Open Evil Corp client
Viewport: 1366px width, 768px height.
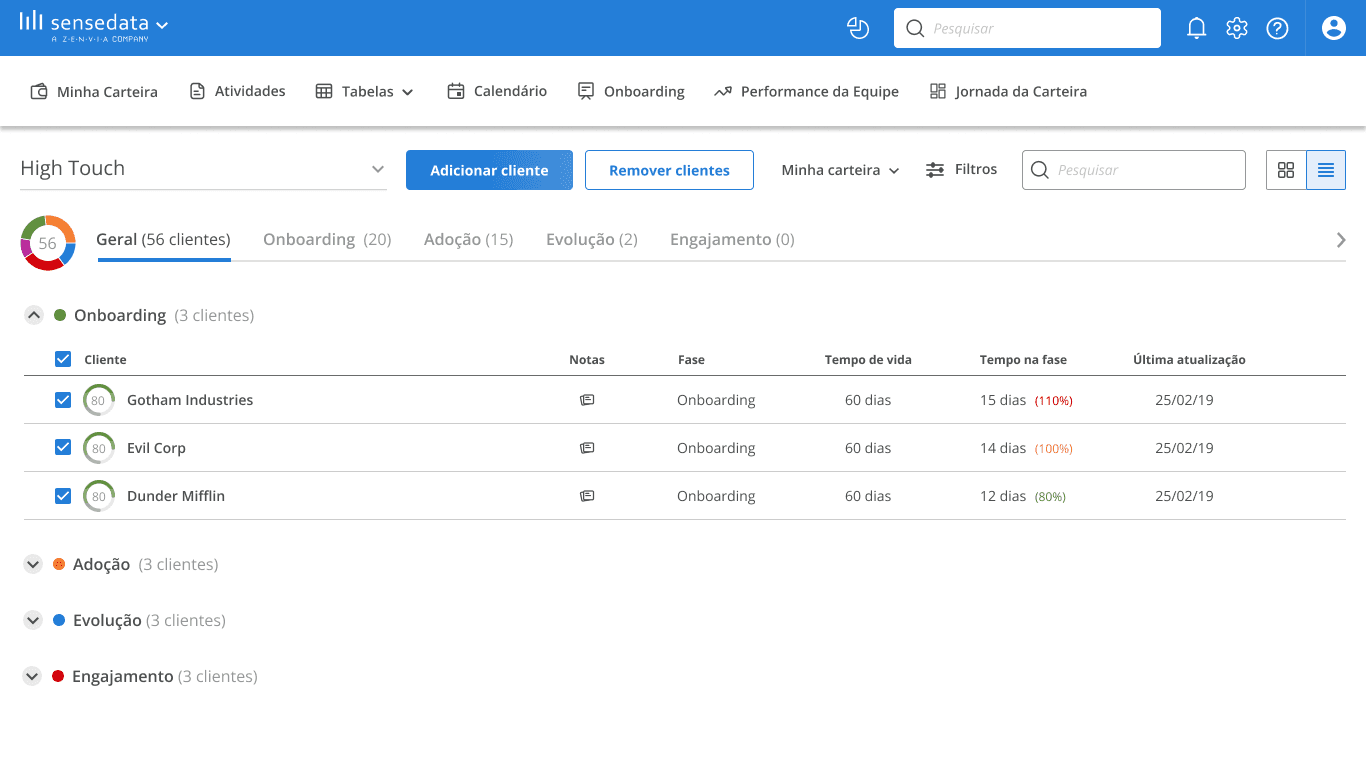tap(156, 448)
